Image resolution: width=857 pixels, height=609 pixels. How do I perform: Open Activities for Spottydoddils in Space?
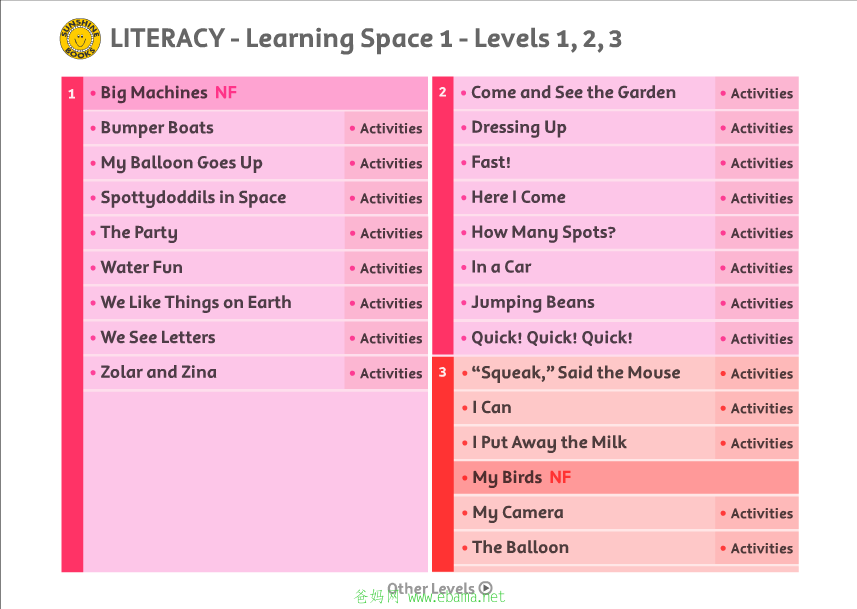[386, 198]
